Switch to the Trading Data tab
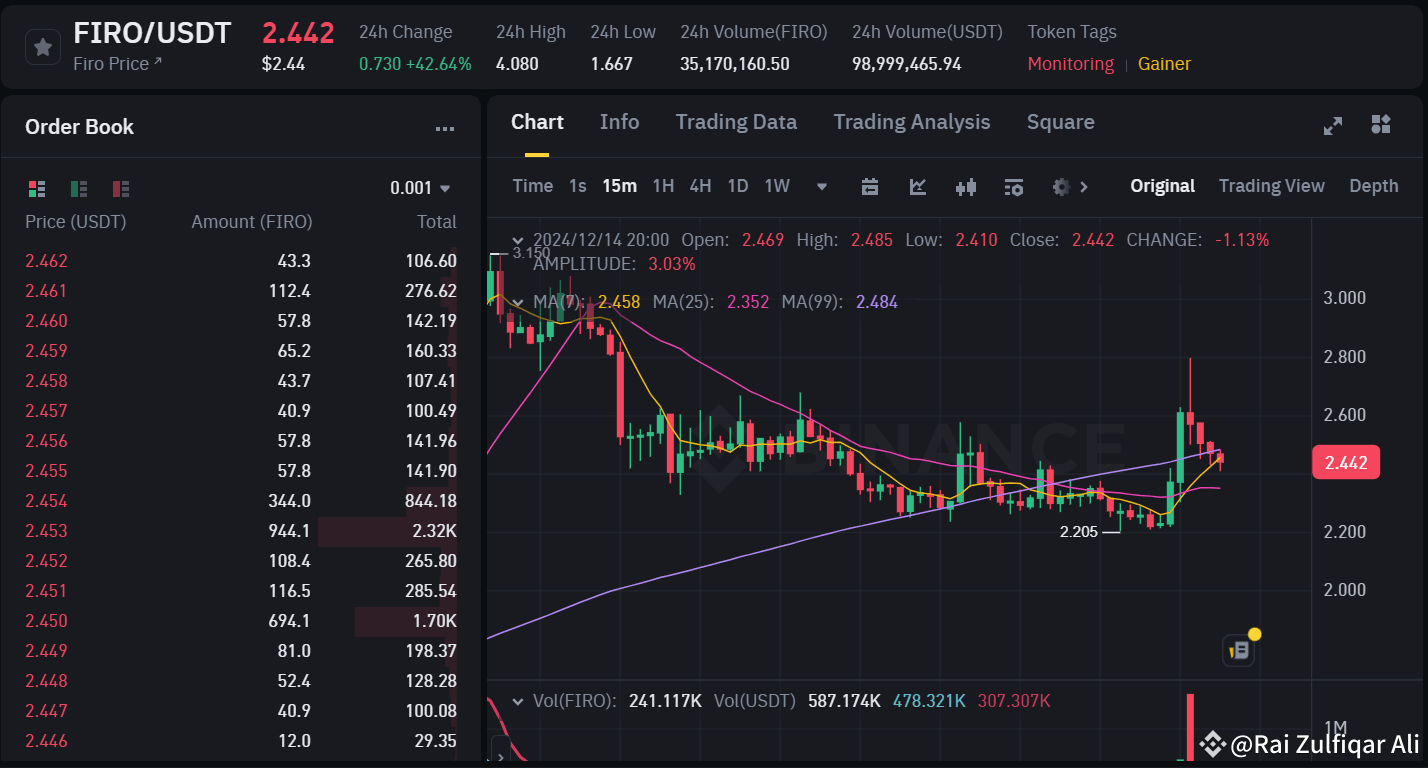 tap(736, 122)
